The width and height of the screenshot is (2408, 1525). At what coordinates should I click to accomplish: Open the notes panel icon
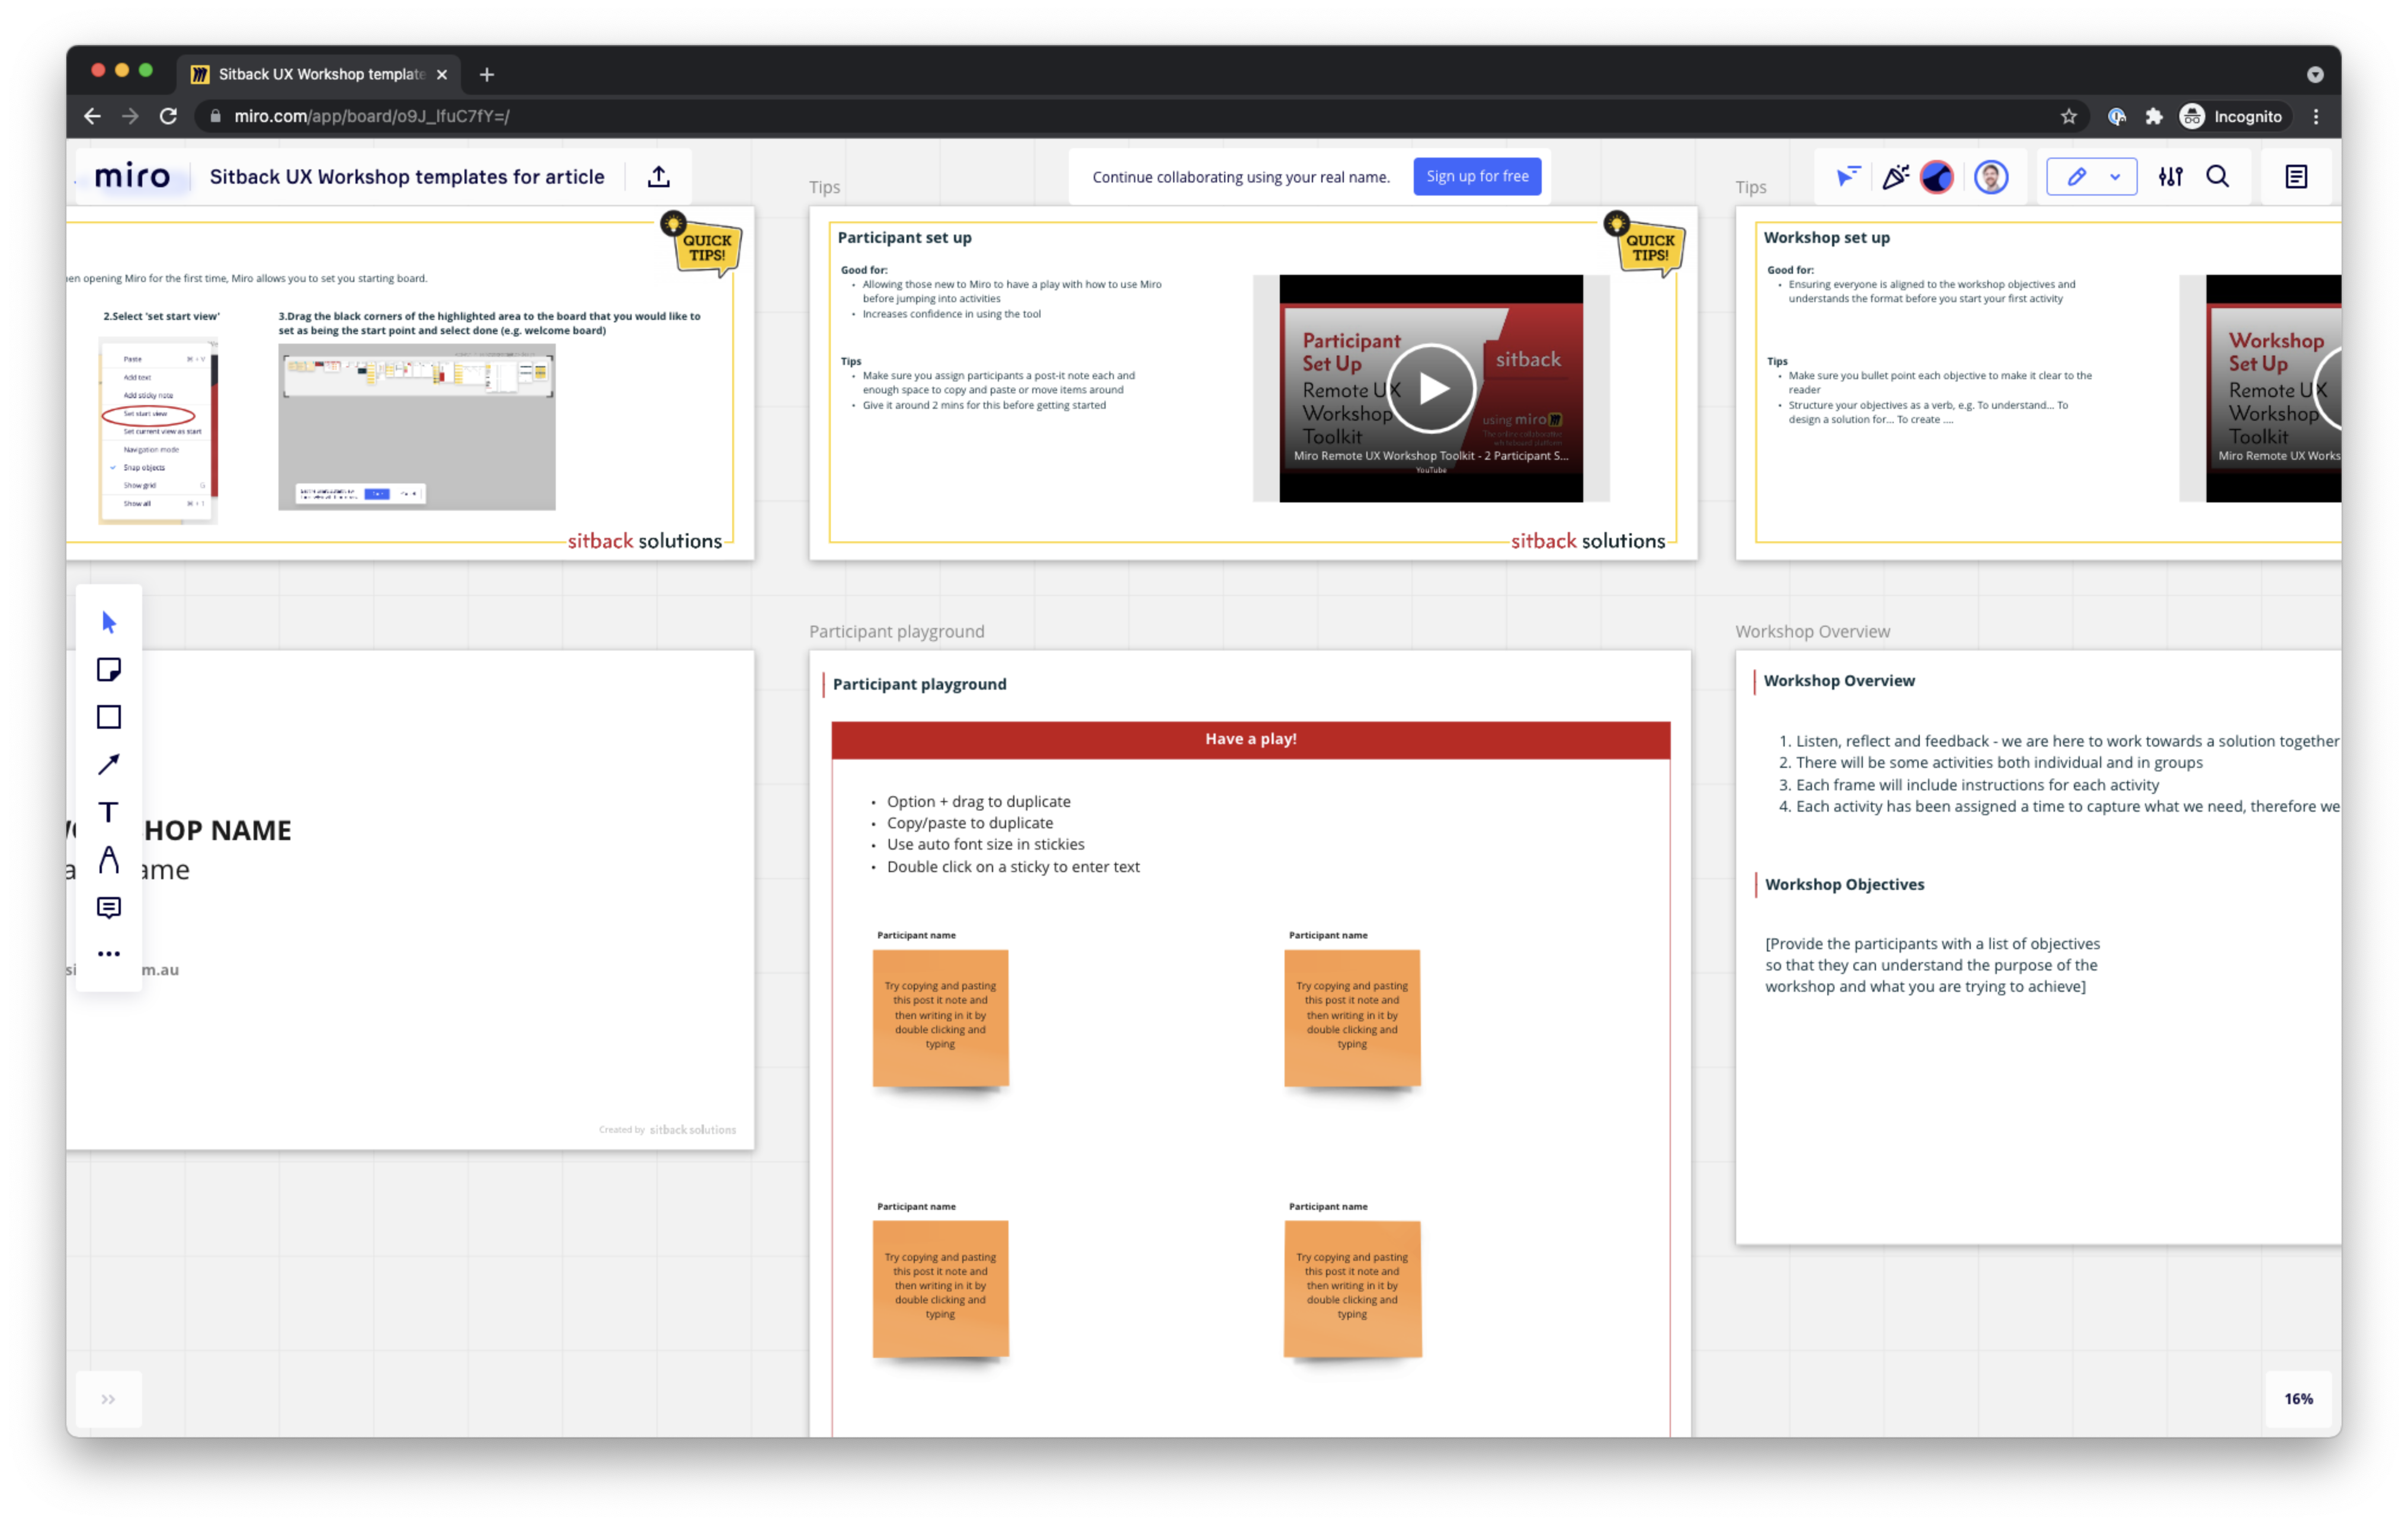pyautogui.click(x=2296, y=177)
